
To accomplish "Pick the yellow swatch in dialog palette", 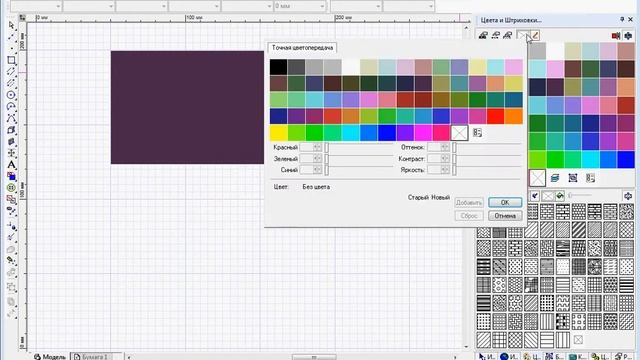I will click(x=278, y=133).
